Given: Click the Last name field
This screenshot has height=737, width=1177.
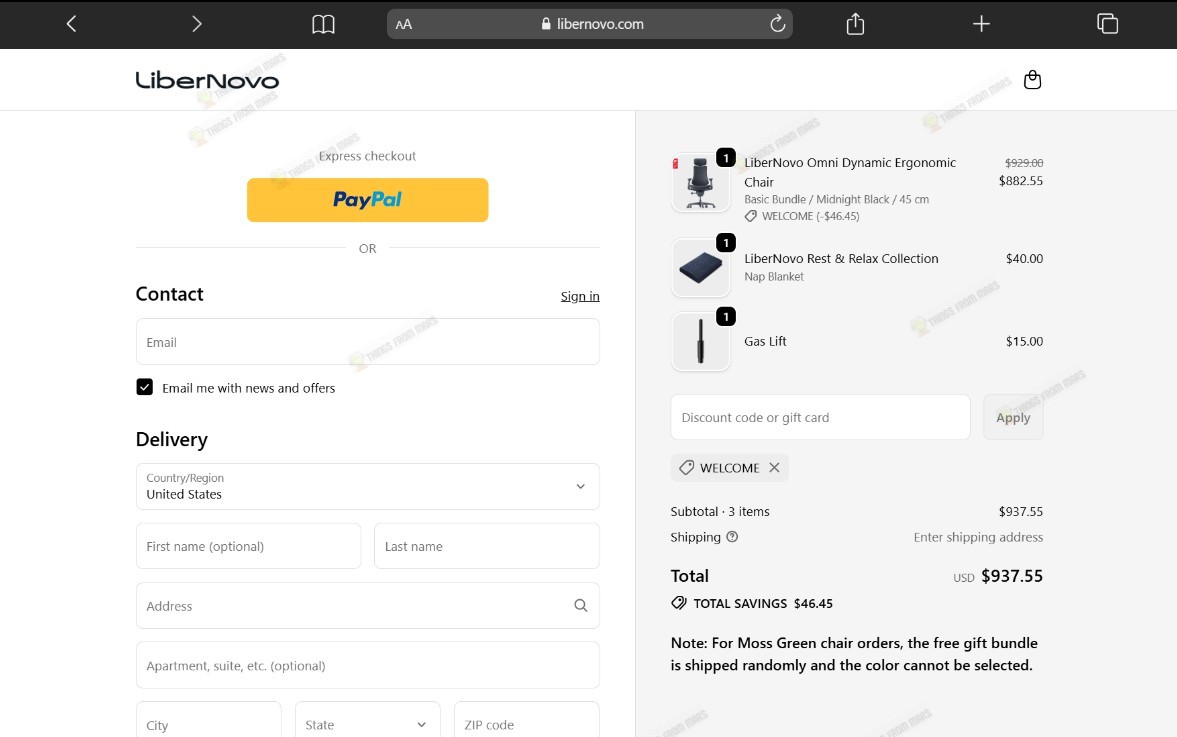Looking at the screenshot, I should tap(486, 546).
